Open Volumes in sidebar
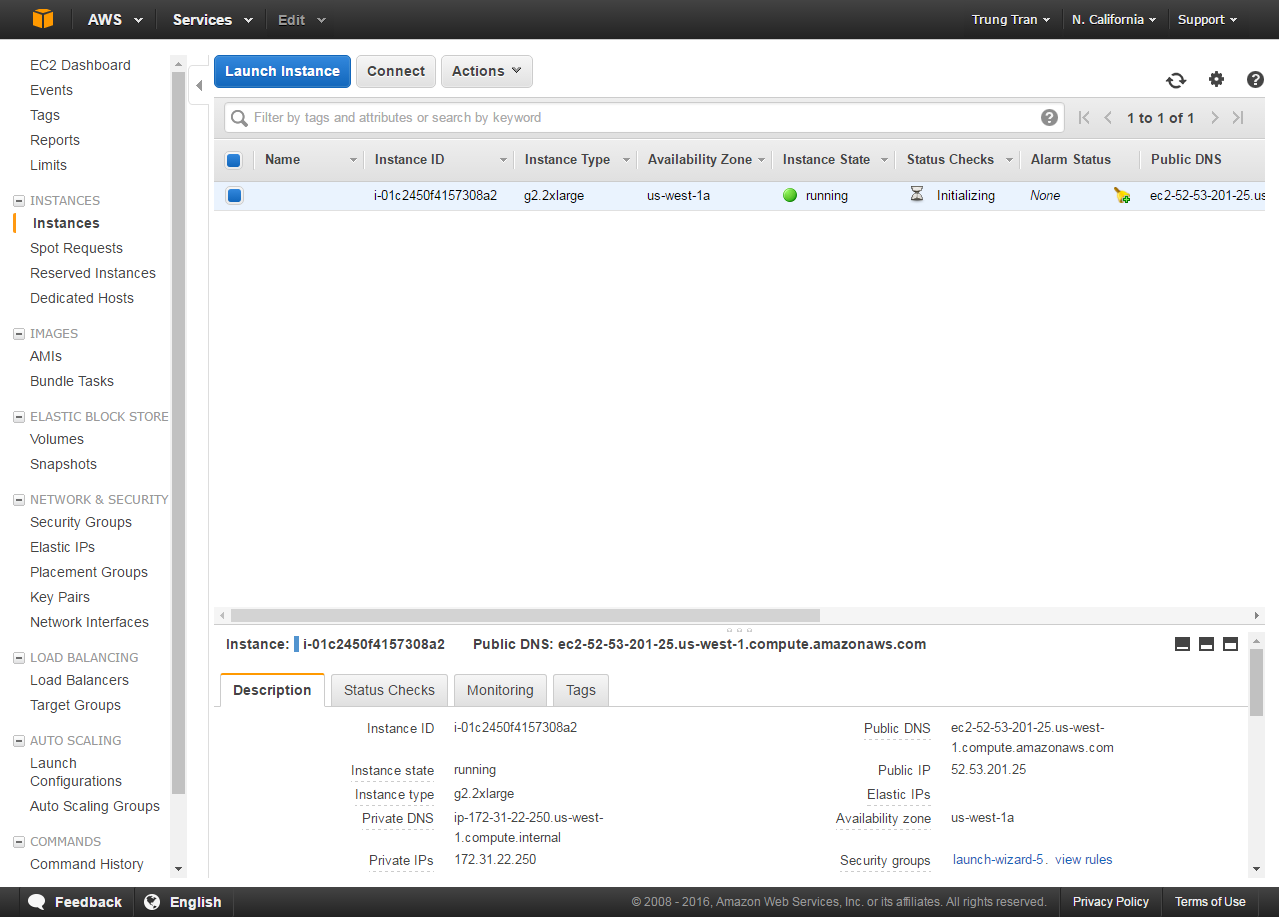 pos(57,439)
